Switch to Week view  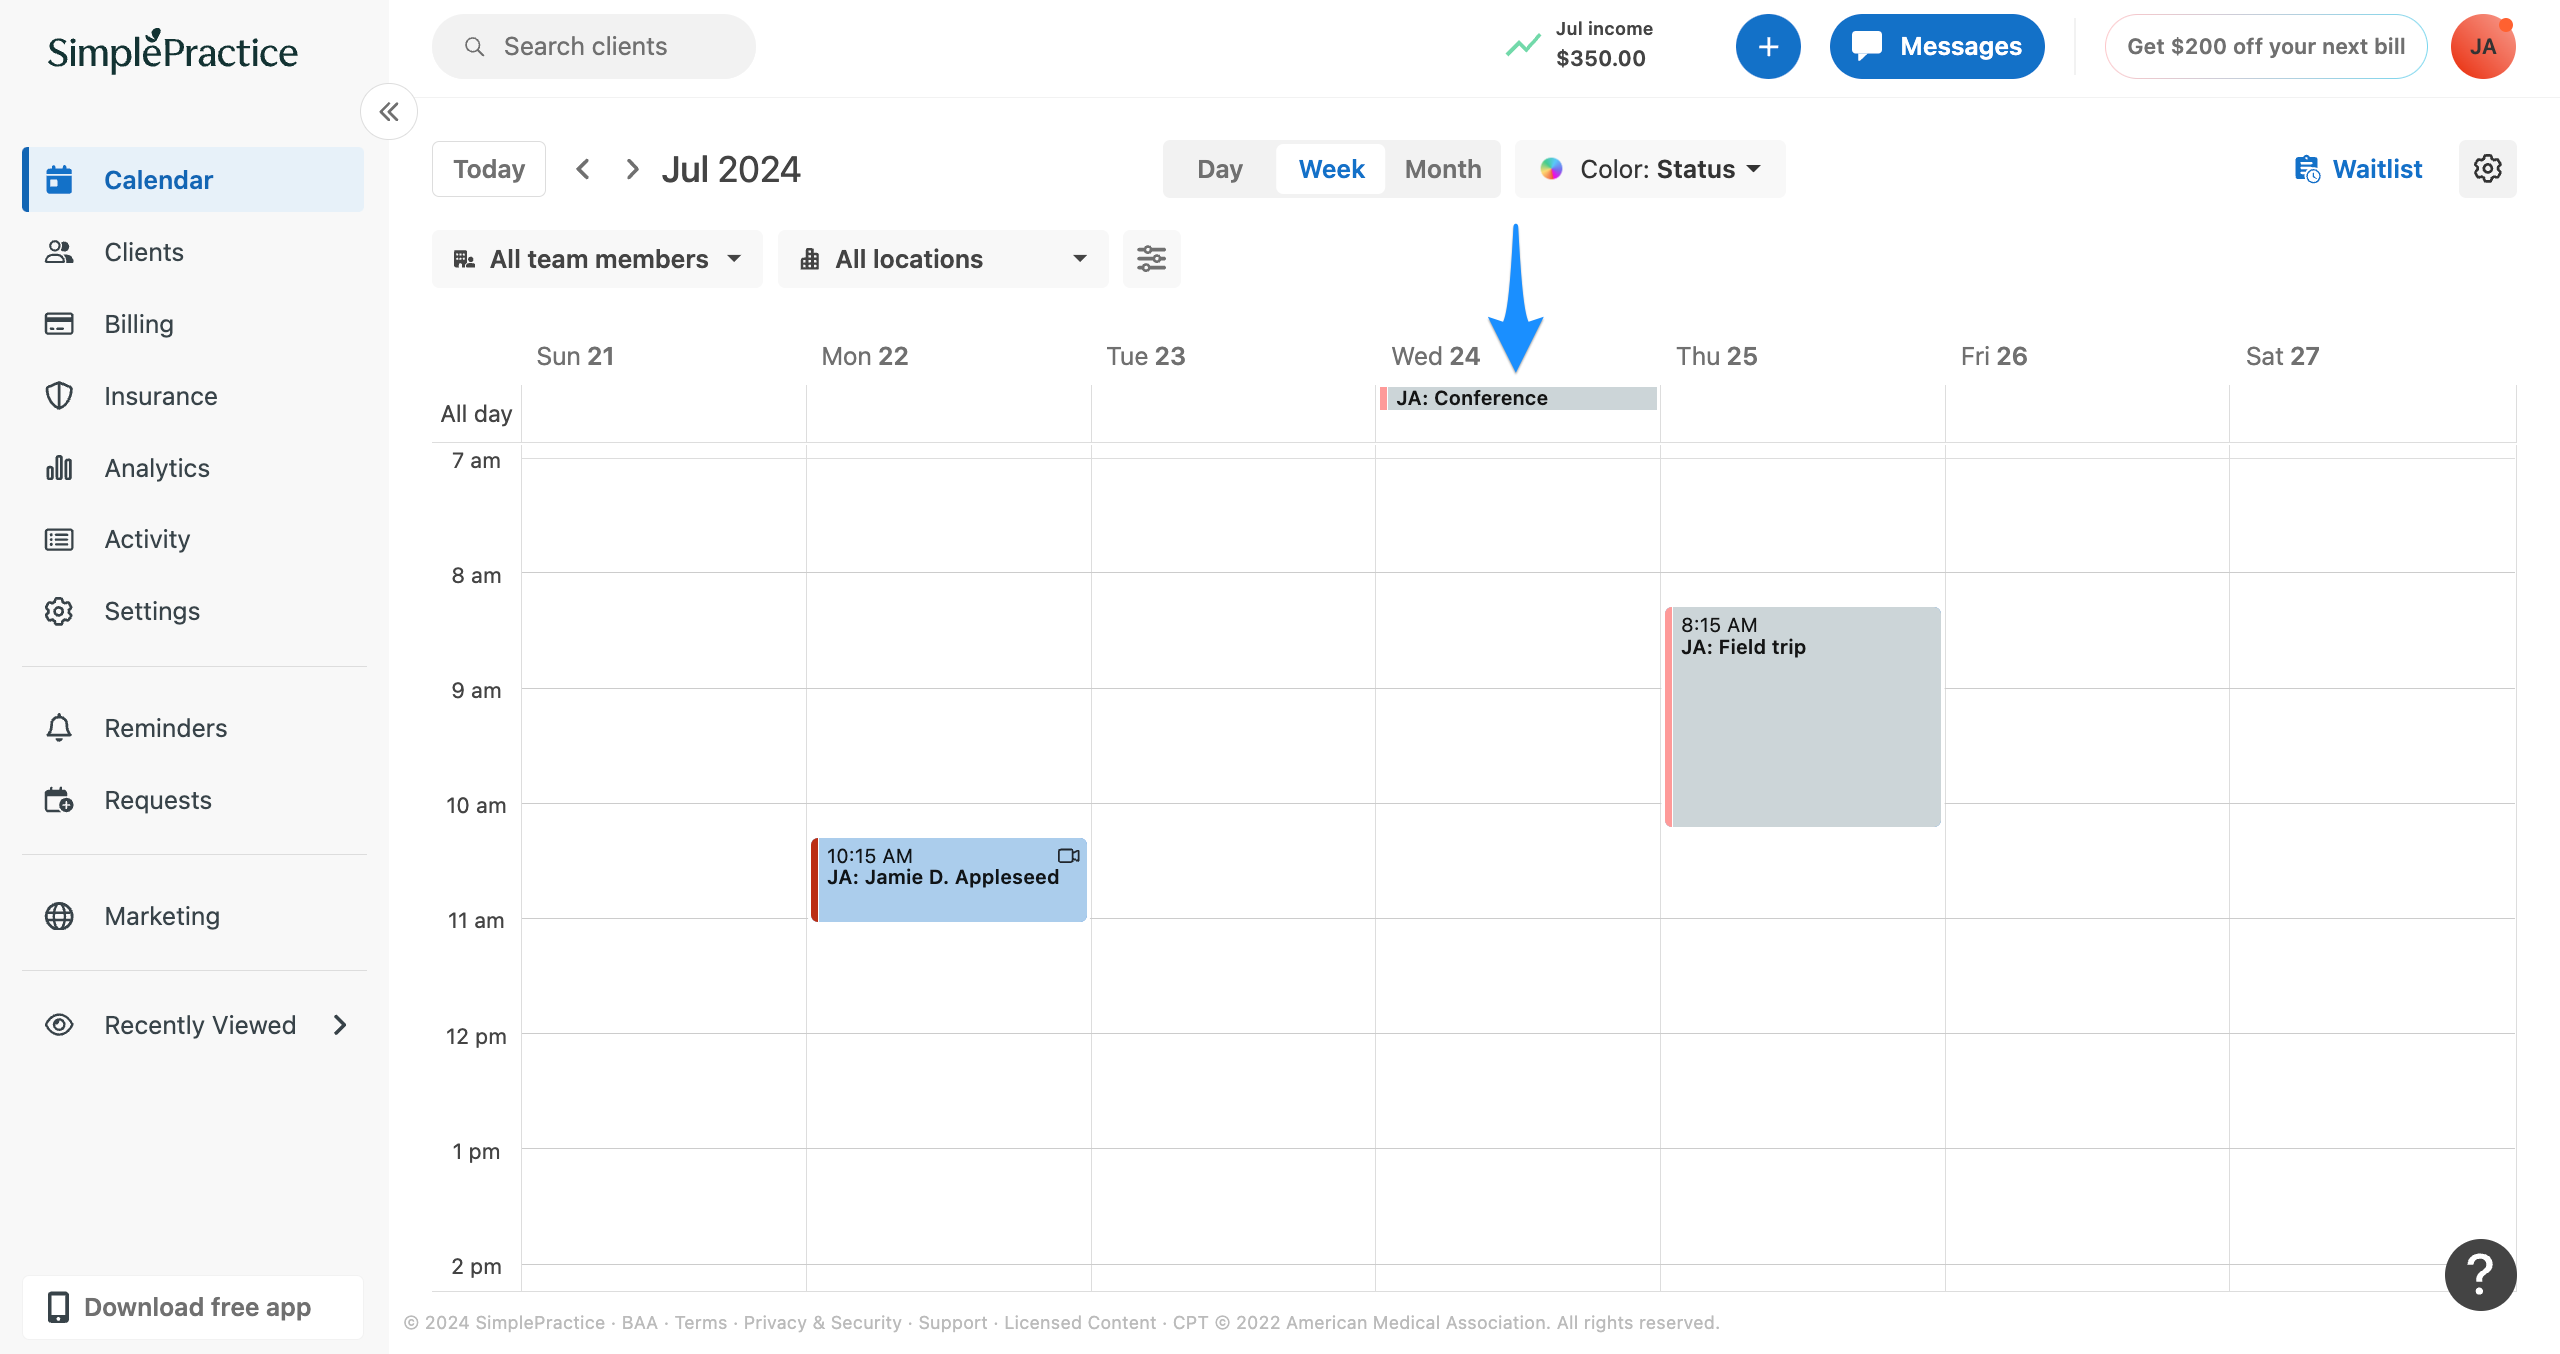[1331, 169]
